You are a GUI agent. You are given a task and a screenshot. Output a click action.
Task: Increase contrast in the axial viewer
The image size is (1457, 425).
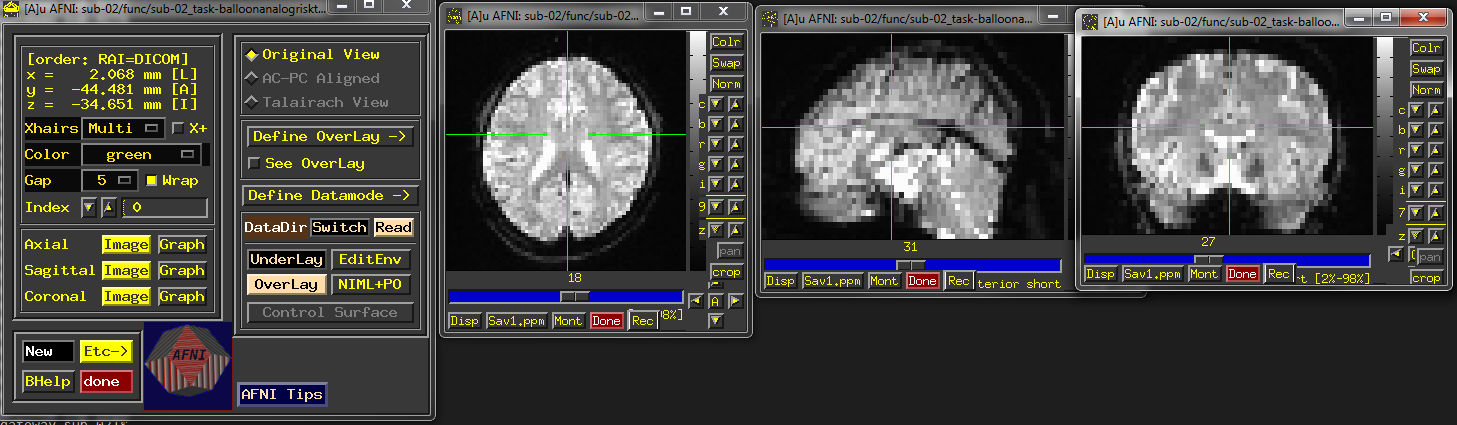click(736, 102)
